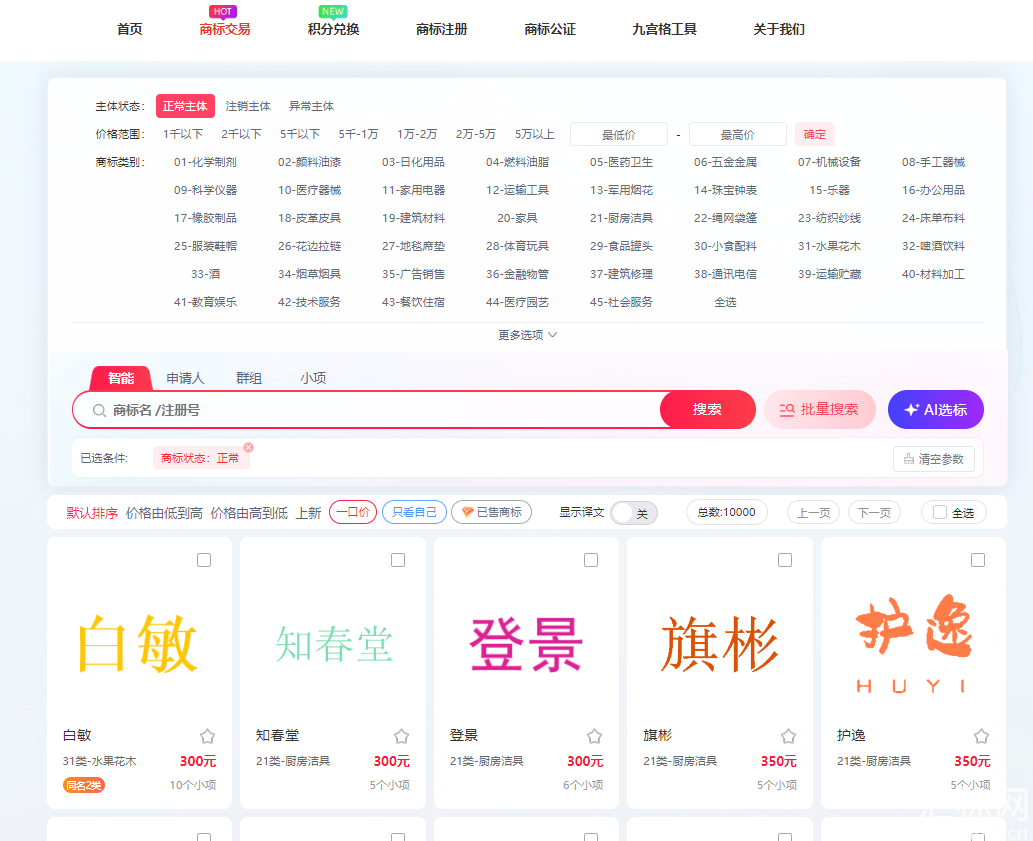Open 批量搜索 batch search
The width and height of the screenshot is (1033, 841).
click(x=820, y=410)
